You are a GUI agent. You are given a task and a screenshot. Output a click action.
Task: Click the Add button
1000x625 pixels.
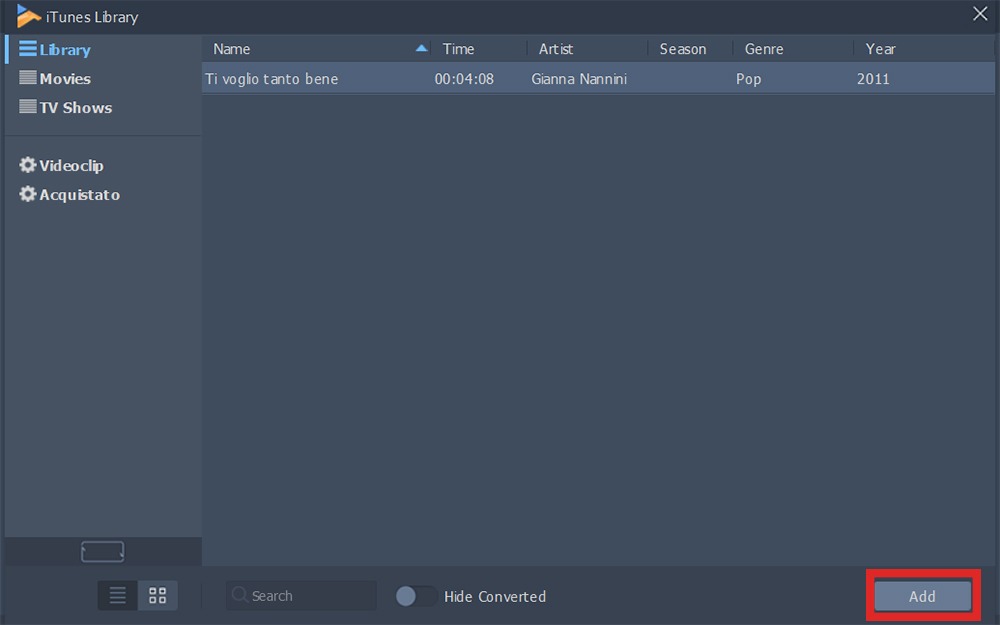922,596
